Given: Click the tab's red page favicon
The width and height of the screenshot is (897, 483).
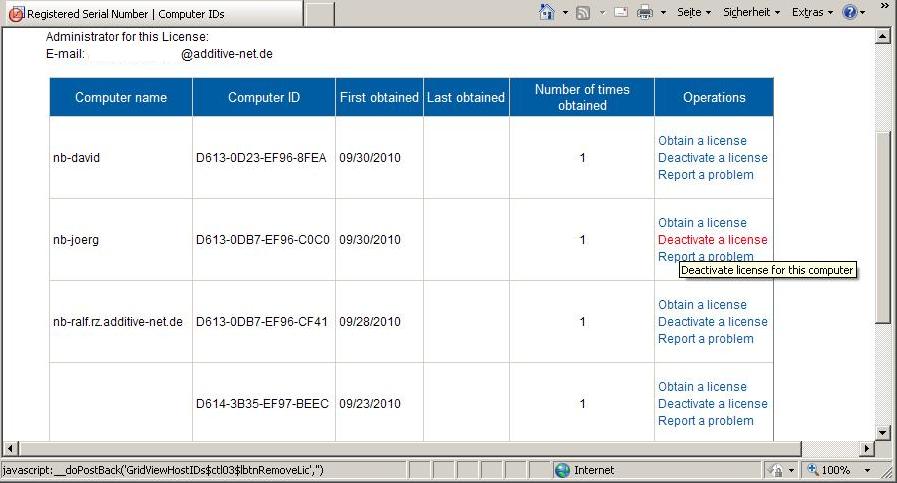Looking at the screenshot, I should (16, 14).
